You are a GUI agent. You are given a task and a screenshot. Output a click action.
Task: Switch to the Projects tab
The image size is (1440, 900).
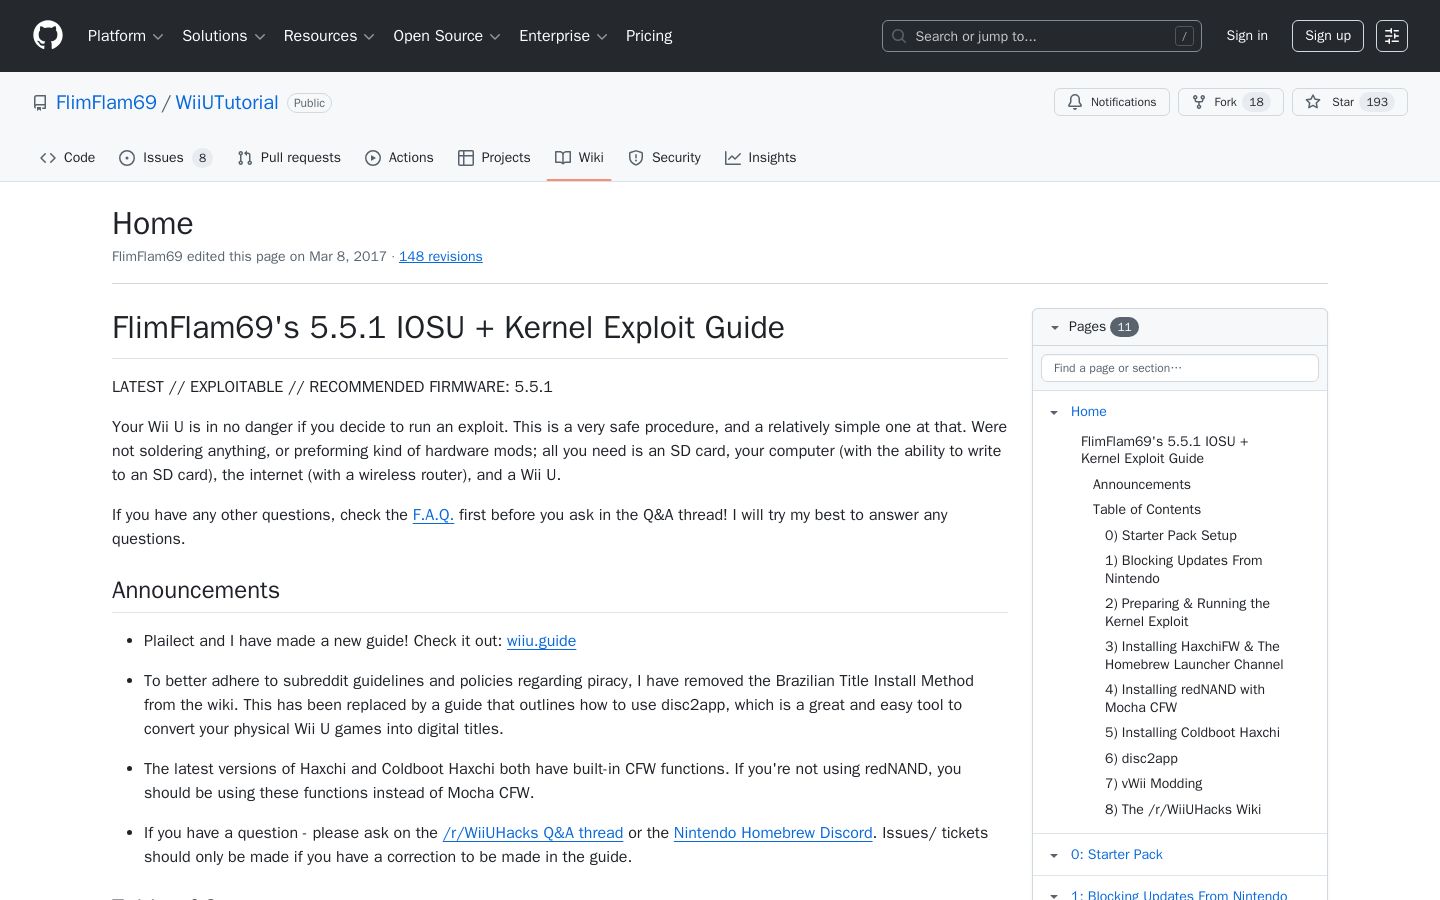494,158
